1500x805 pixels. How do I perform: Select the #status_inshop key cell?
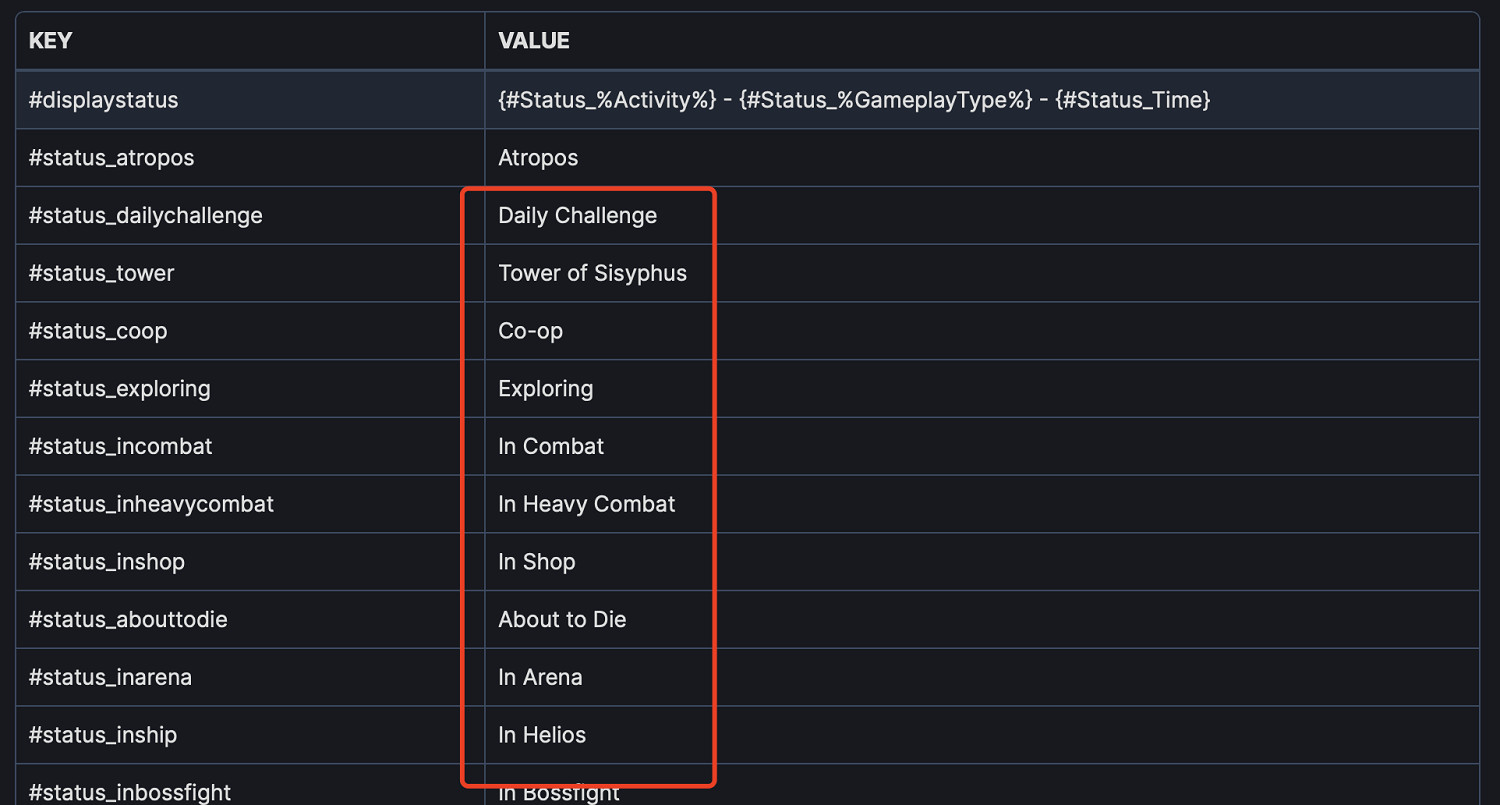pos(107,562)
